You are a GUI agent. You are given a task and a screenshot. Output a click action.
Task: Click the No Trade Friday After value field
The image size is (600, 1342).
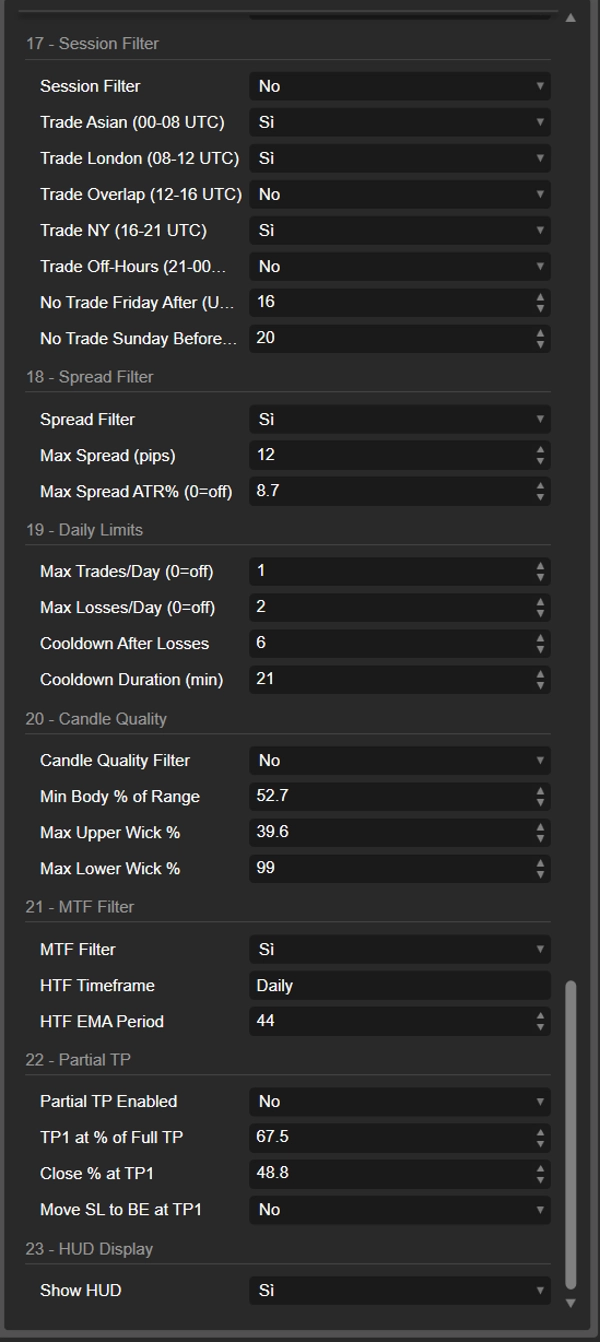coord(390,302)
